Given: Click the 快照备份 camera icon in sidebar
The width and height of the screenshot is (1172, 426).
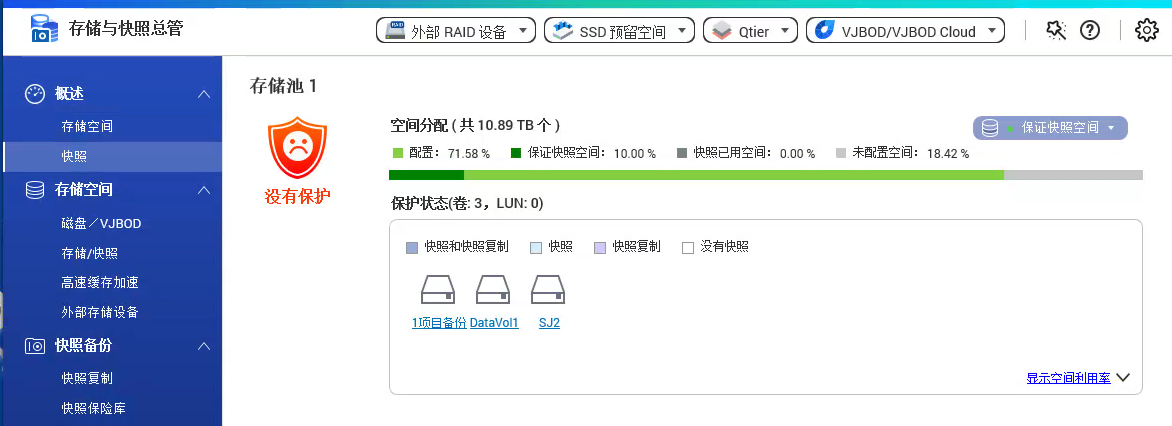Looking at the screenshot, I should [35, 346].
